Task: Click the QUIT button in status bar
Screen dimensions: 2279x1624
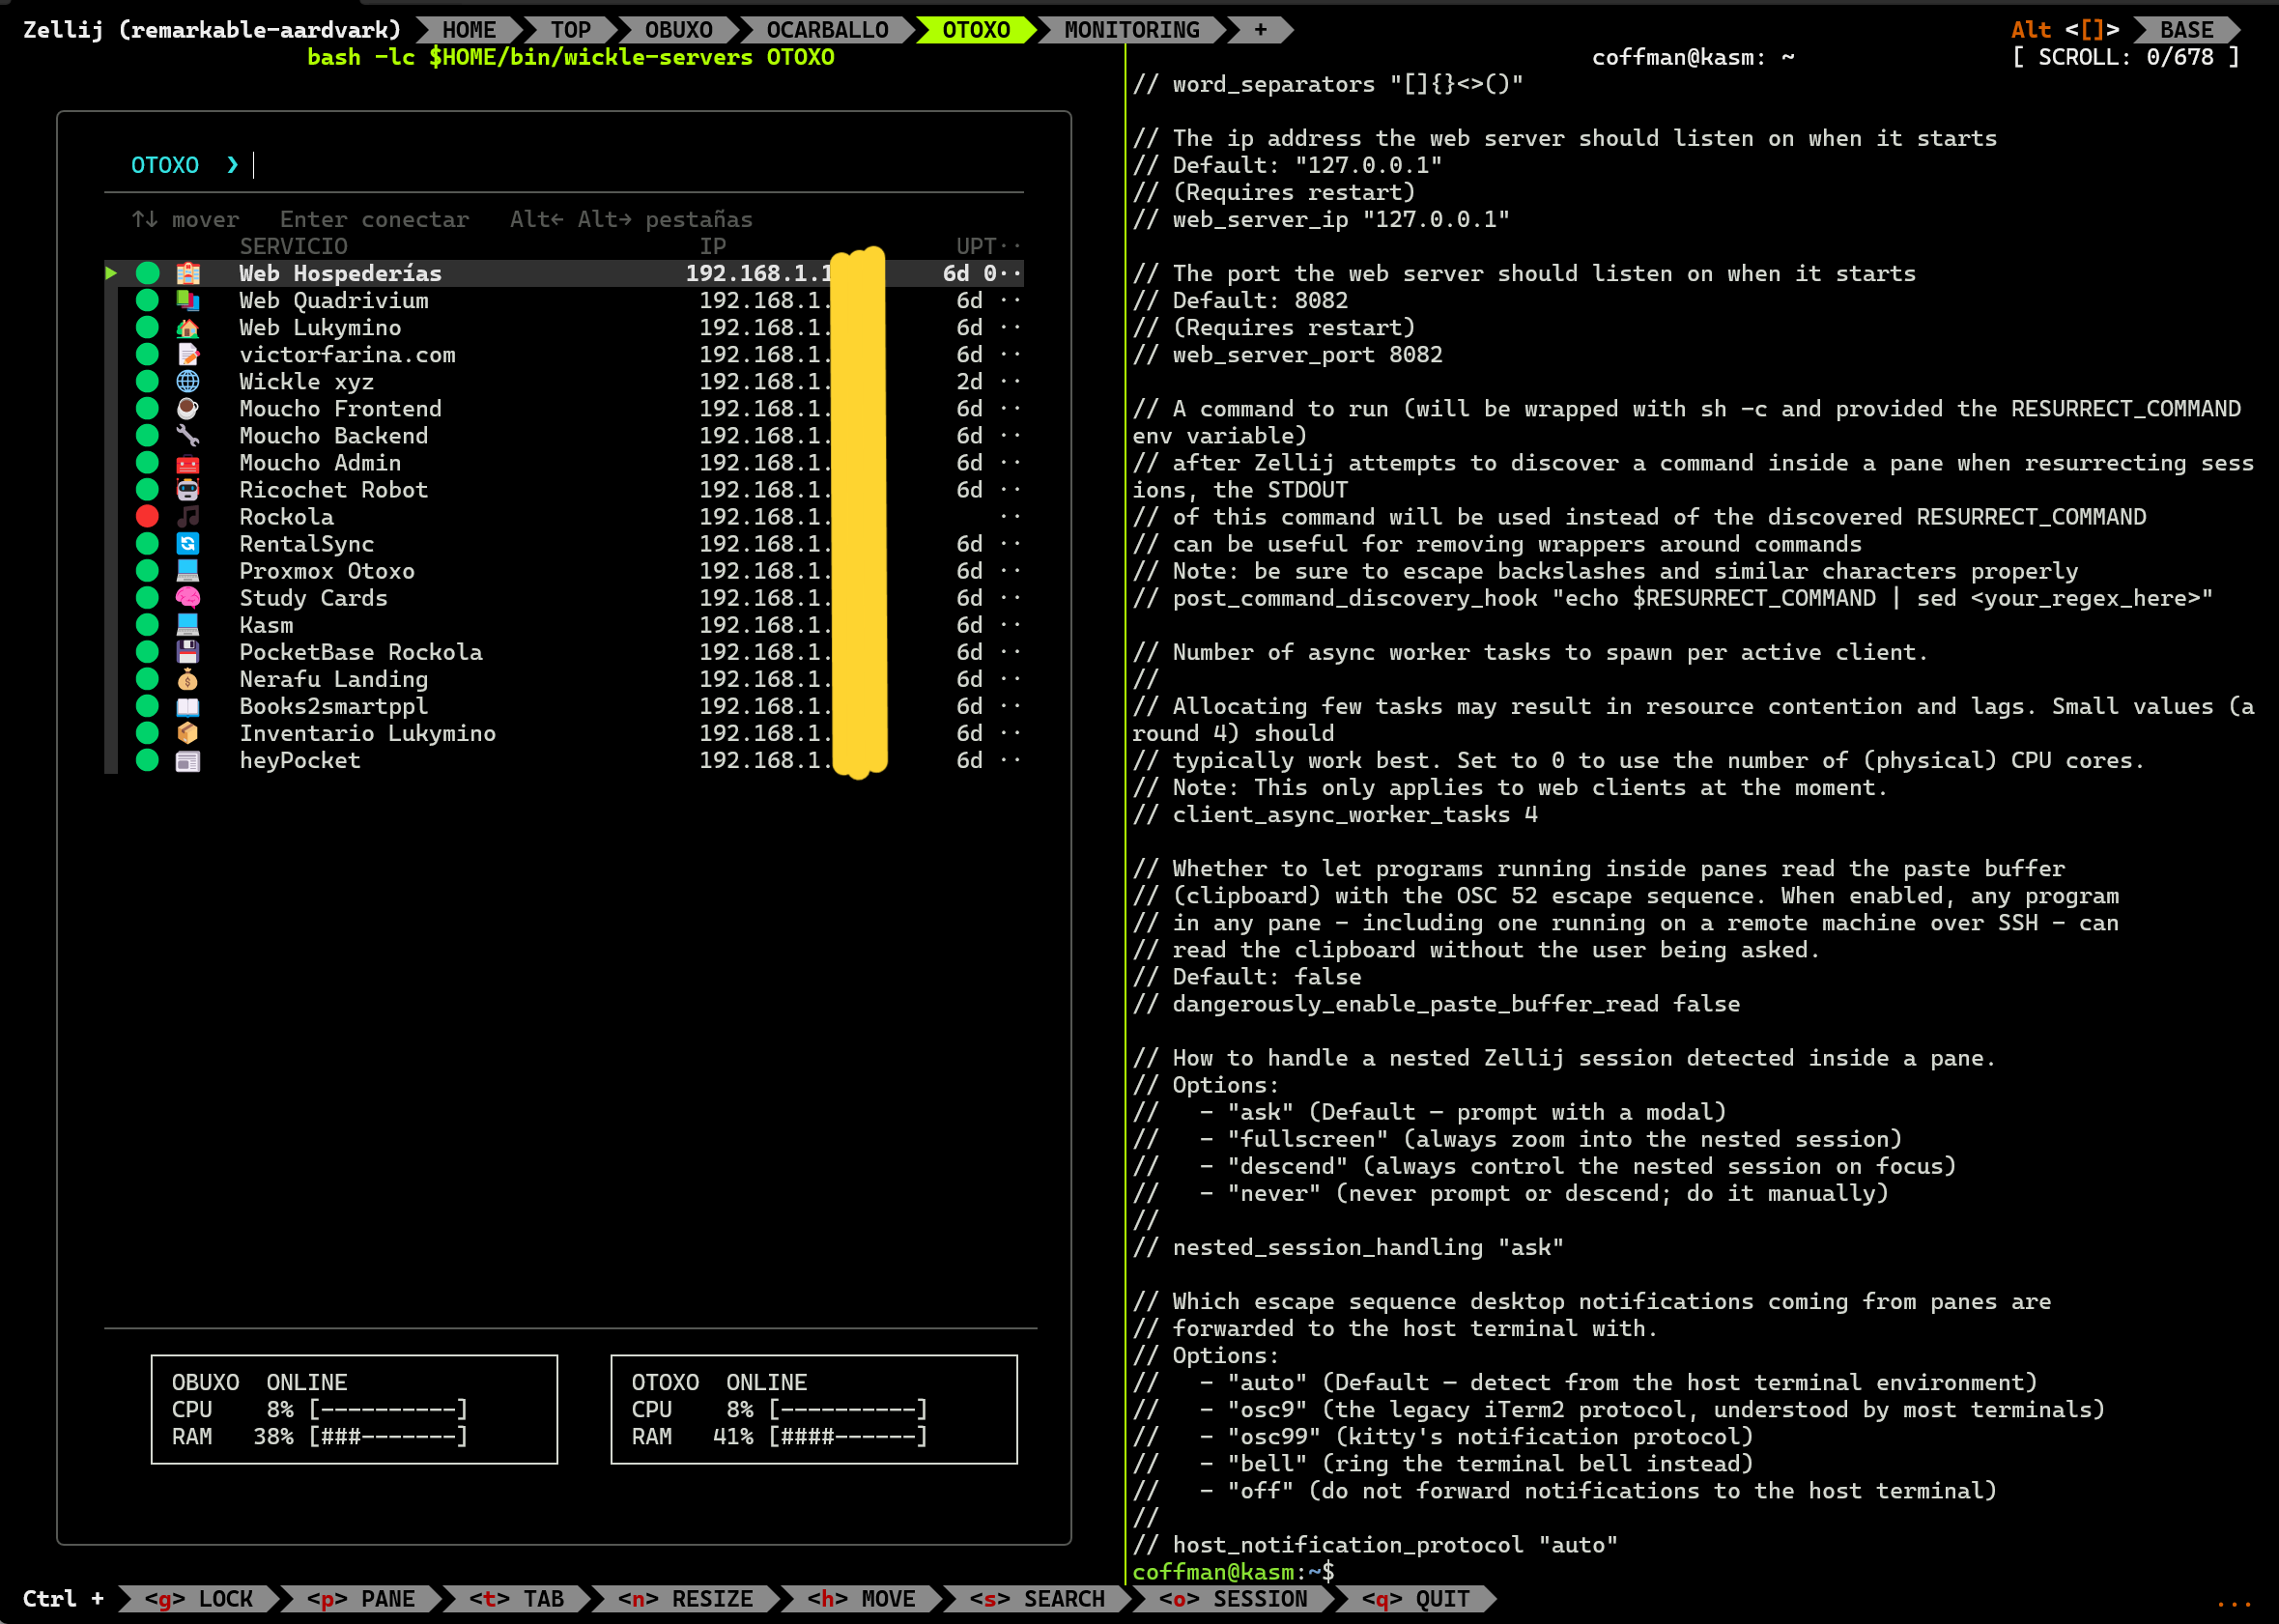Action: pos(1415,1598)
